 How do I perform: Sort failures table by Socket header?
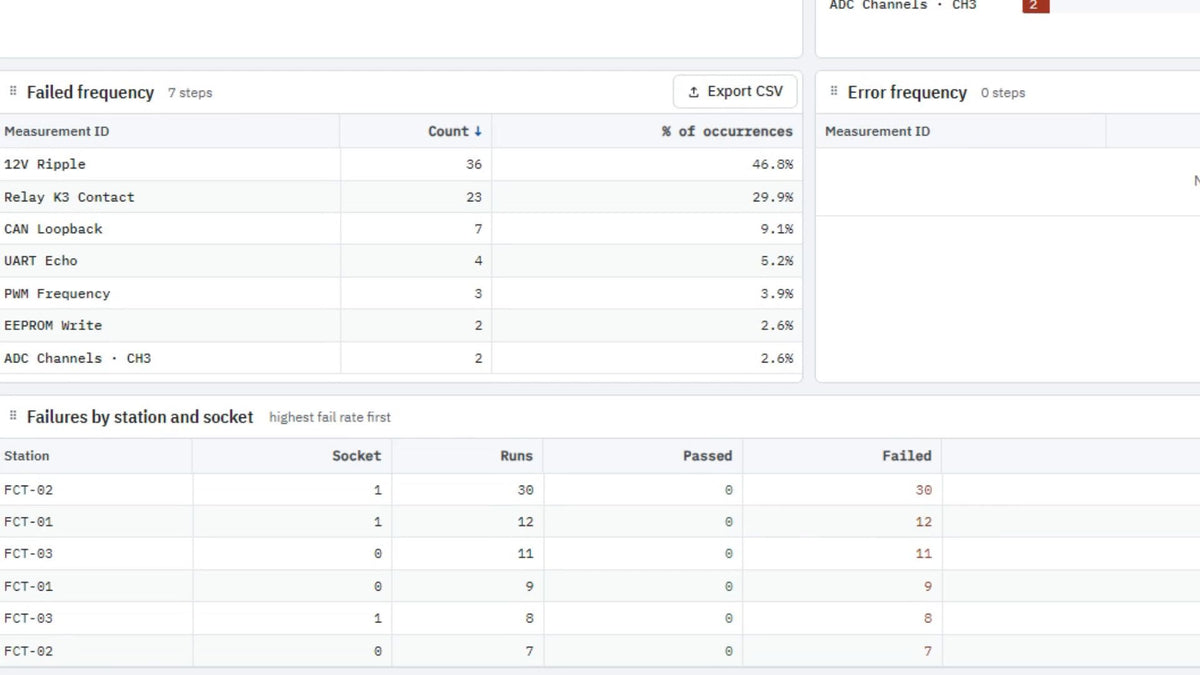(357, 456)
